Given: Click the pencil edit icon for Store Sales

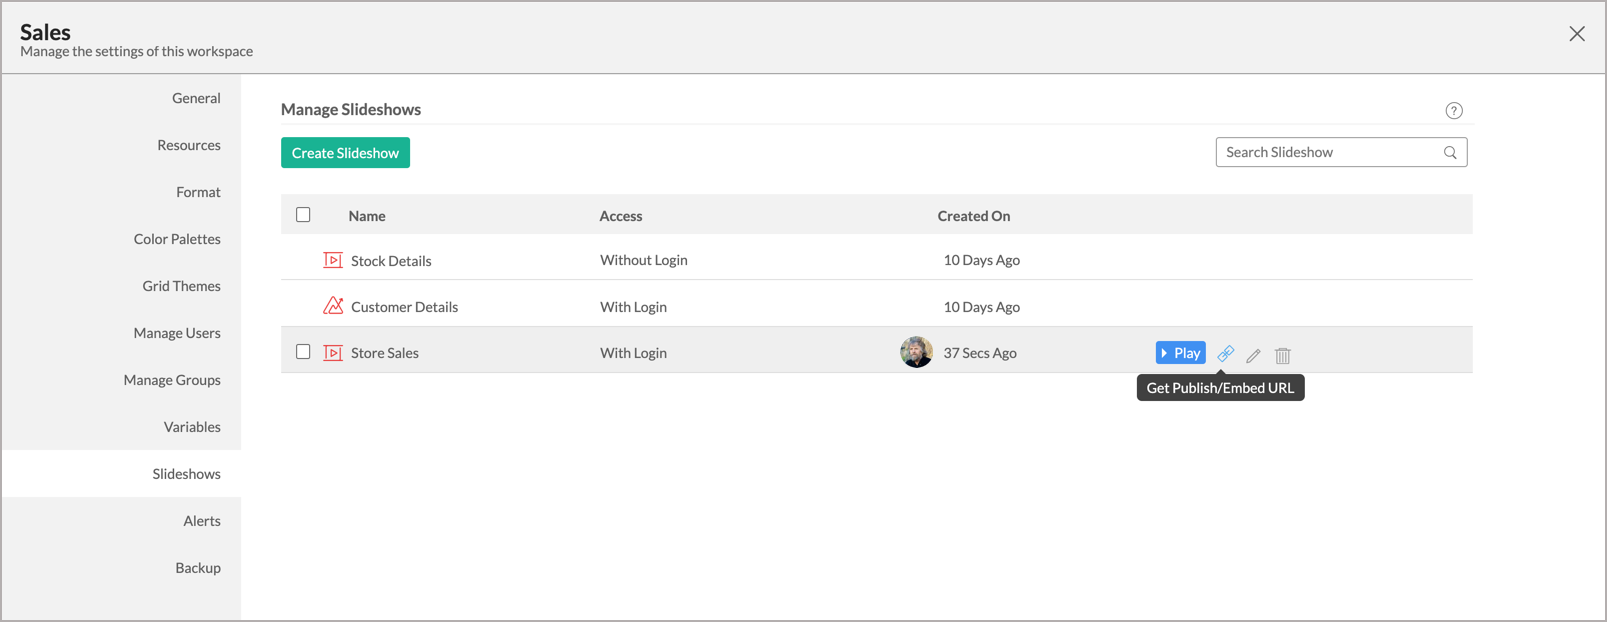Looking at the screenshot, I should tap(1254, 355).
